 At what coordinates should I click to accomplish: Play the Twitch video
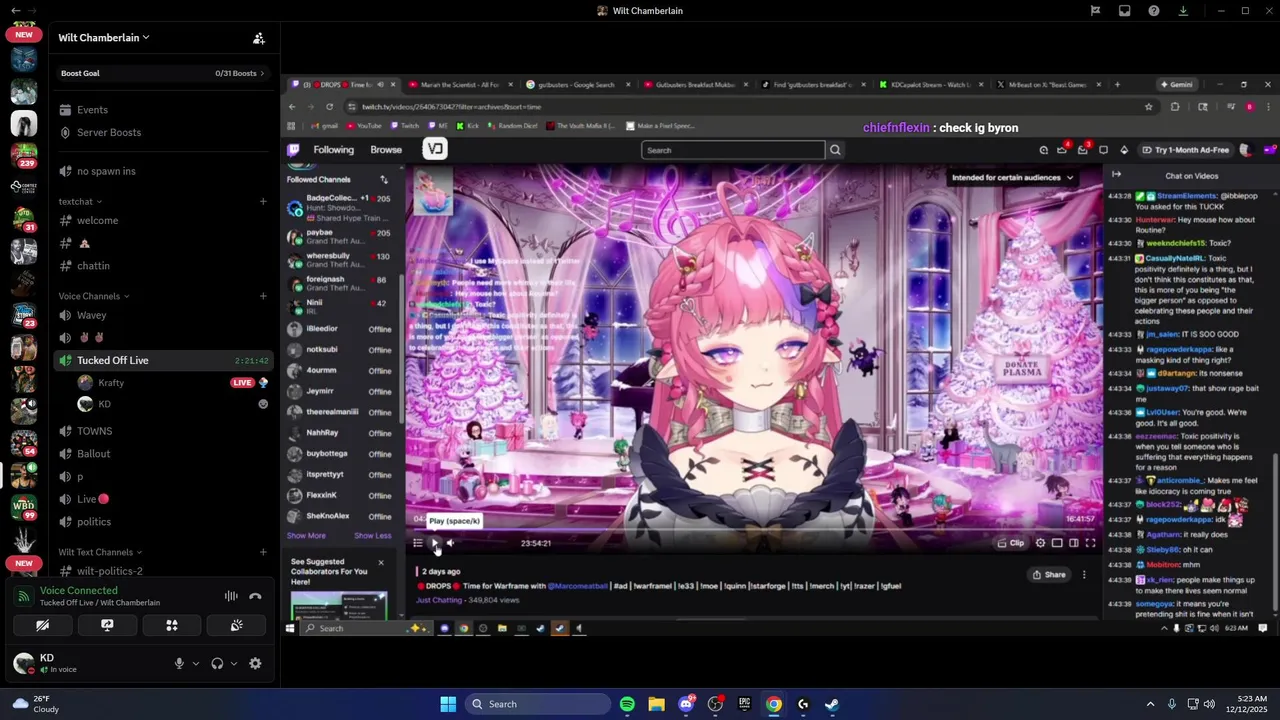[x=434, y=543]
